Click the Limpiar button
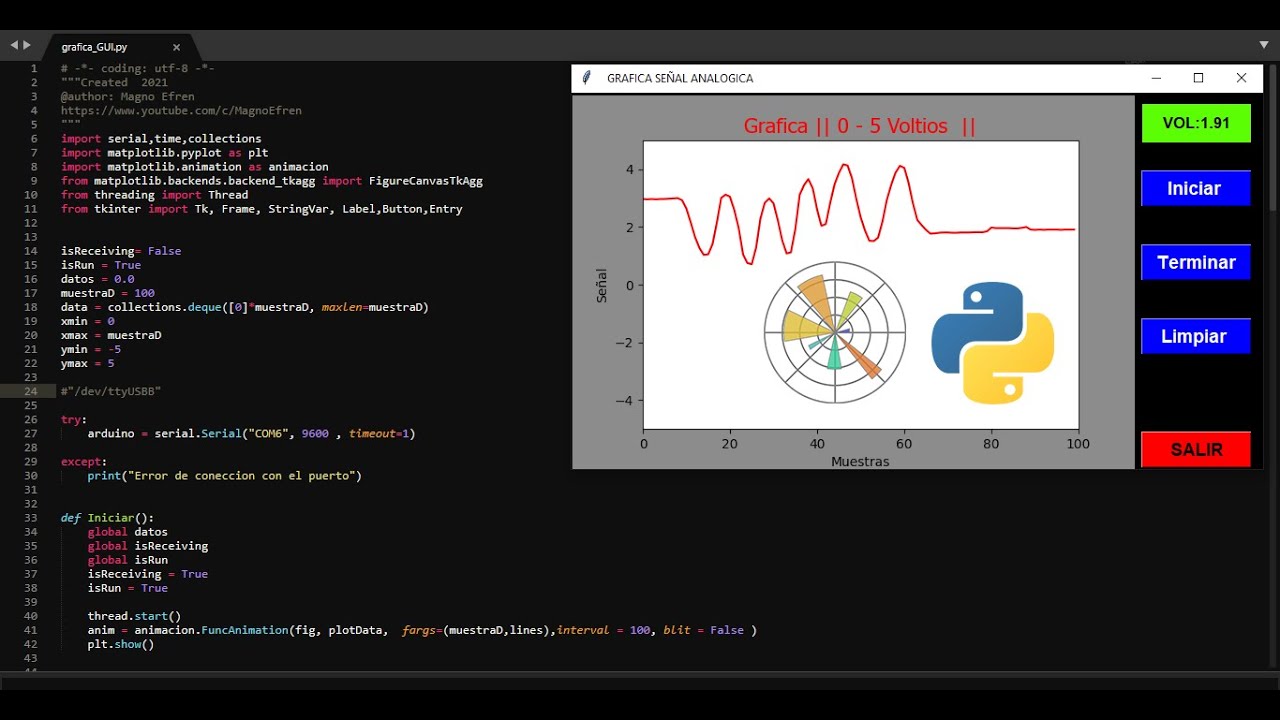The image size is (1280, 720). click(1196, 336)
